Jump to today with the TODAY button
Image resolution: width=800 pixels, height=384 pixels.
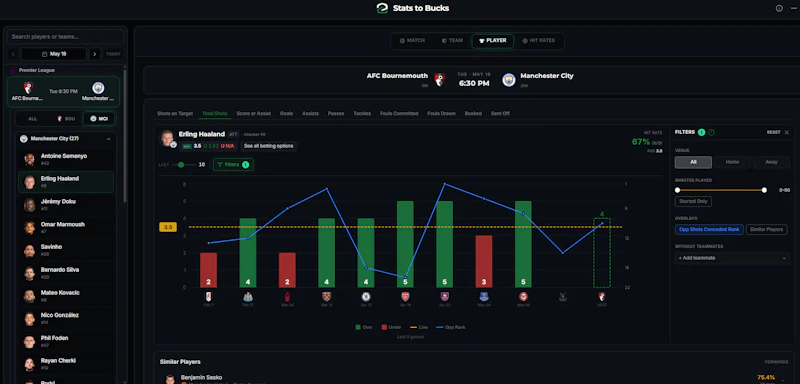pyautogui.click(x=113, y=54)
